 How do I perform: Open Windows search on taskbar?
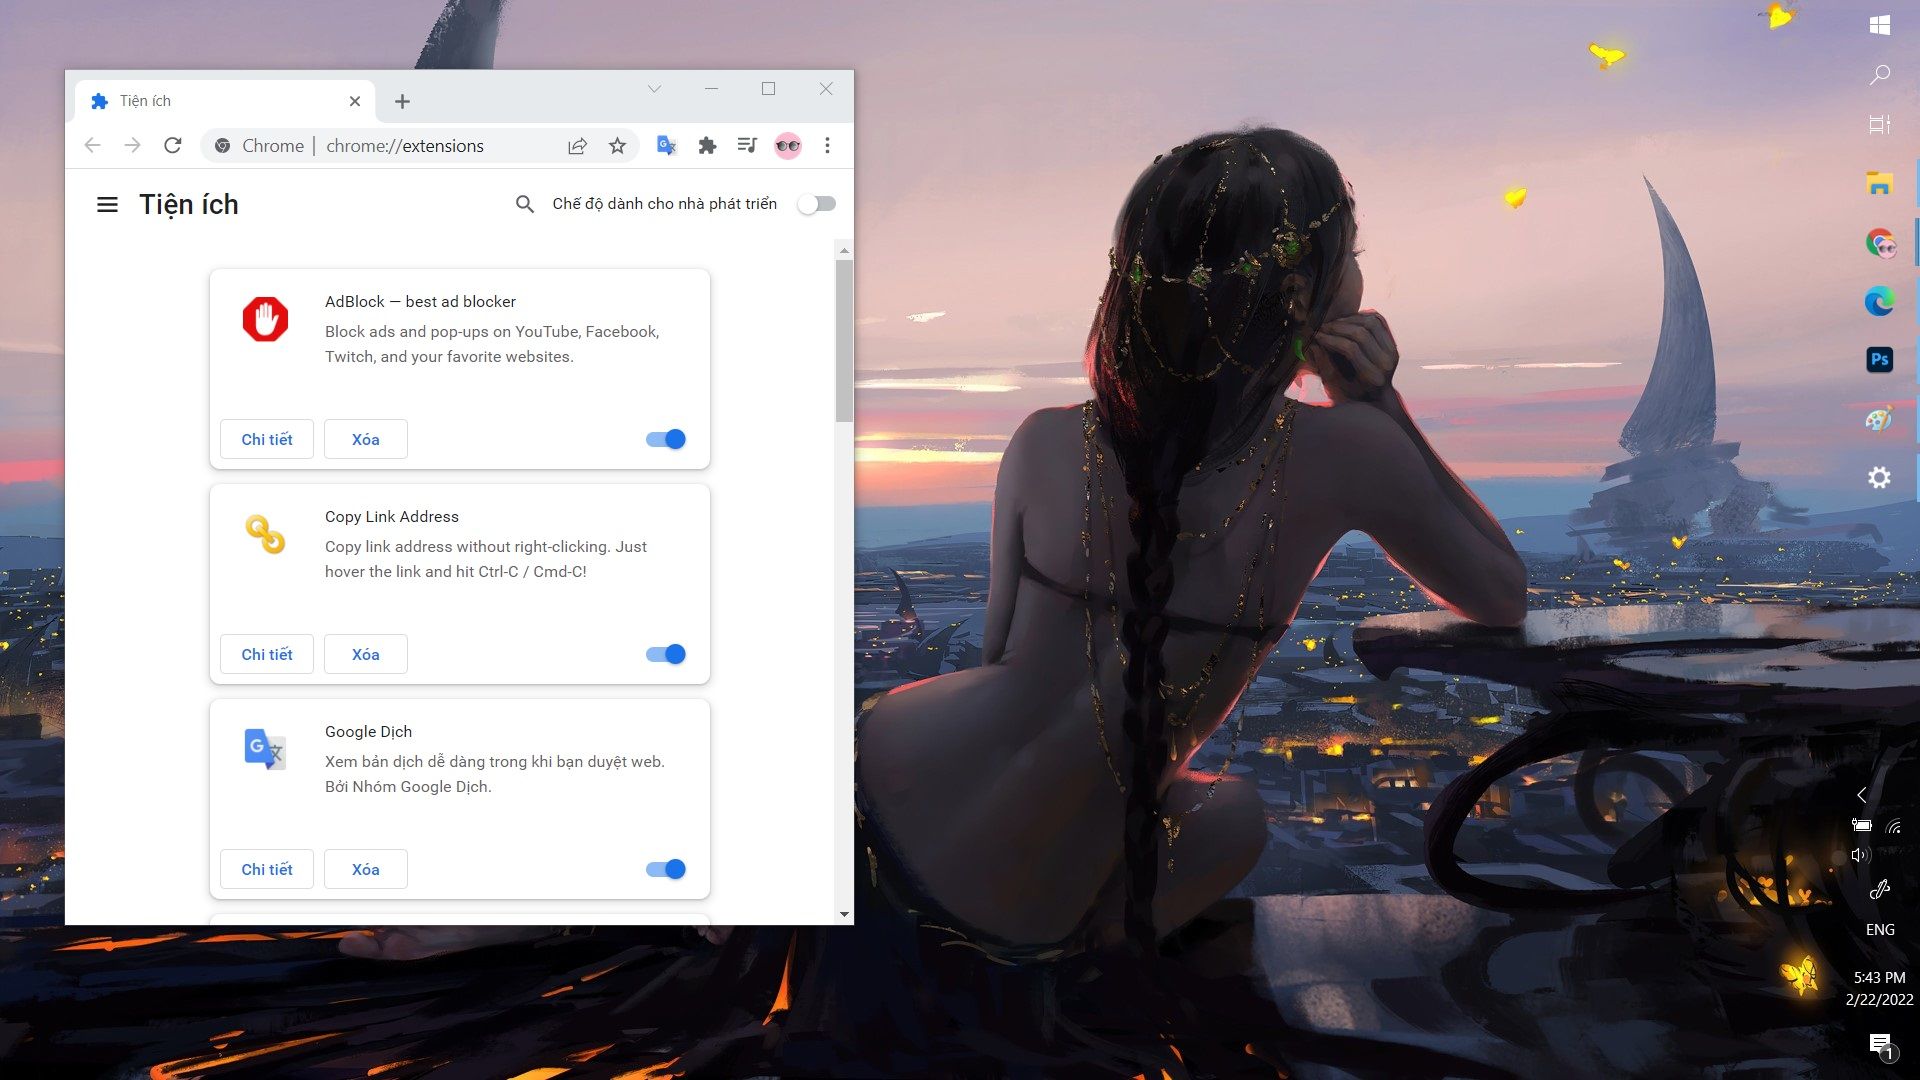point(1880,75)
